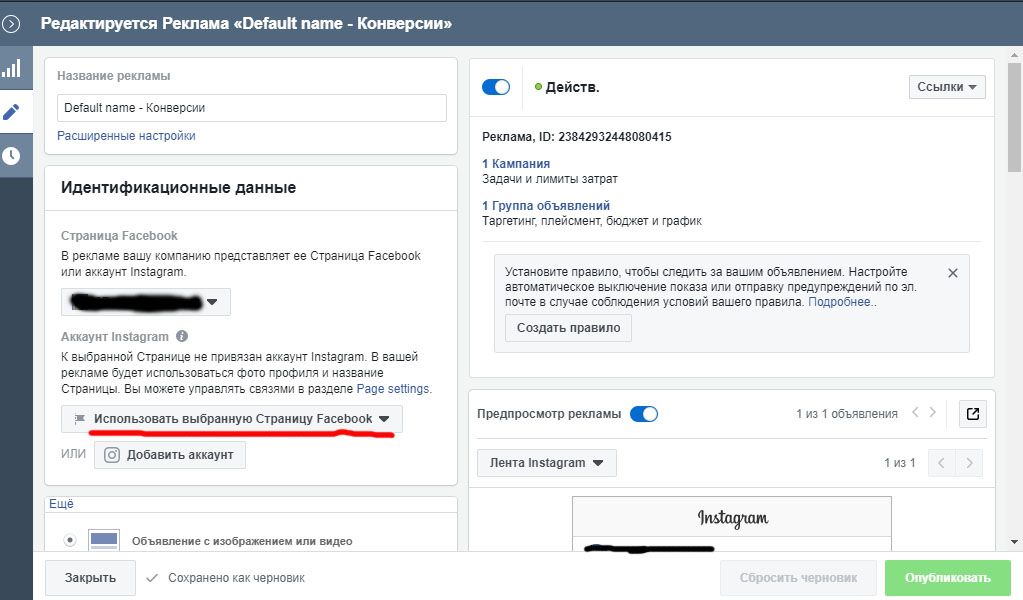
Task: Open the clock history icon in sidebar
Action: 11,156
